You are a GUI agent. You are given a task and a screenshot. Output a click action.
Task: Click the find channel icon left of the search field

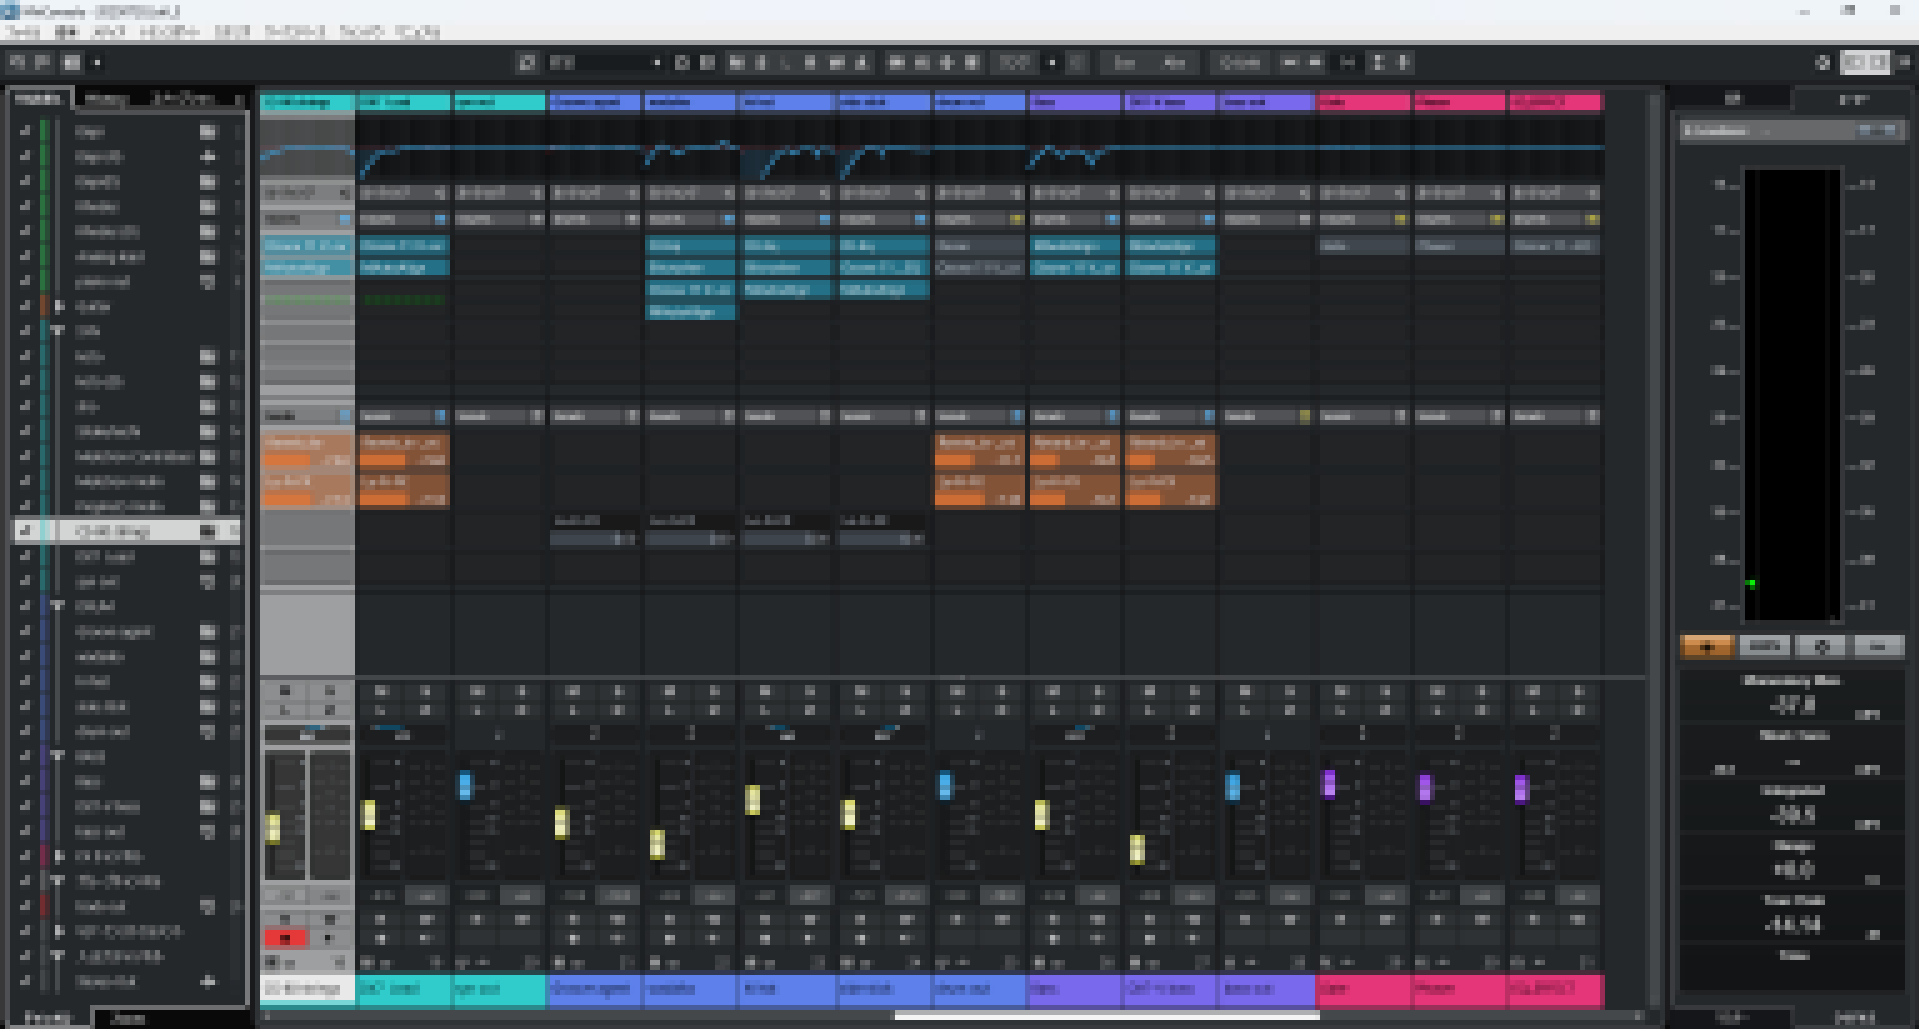527,63
